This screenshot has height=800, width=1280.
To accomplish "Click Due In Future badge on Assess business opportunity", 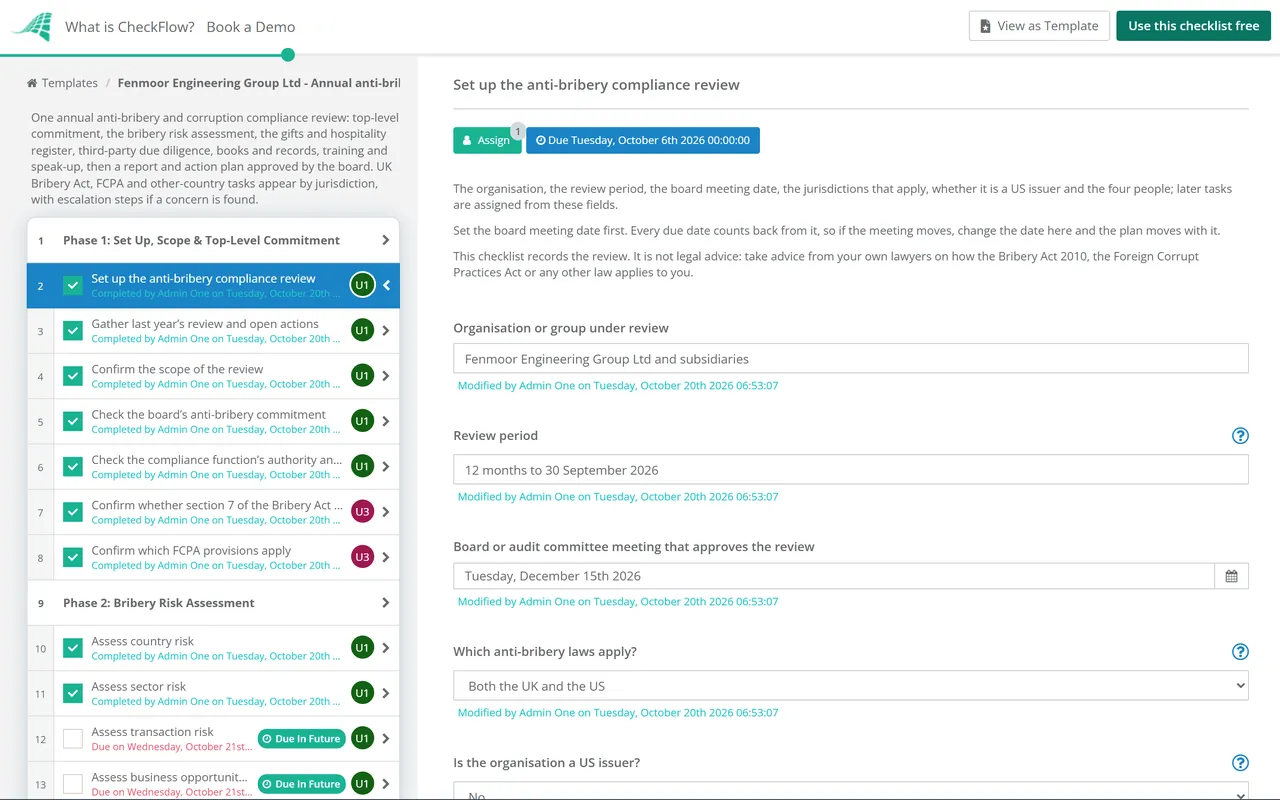I will (301, 784).
